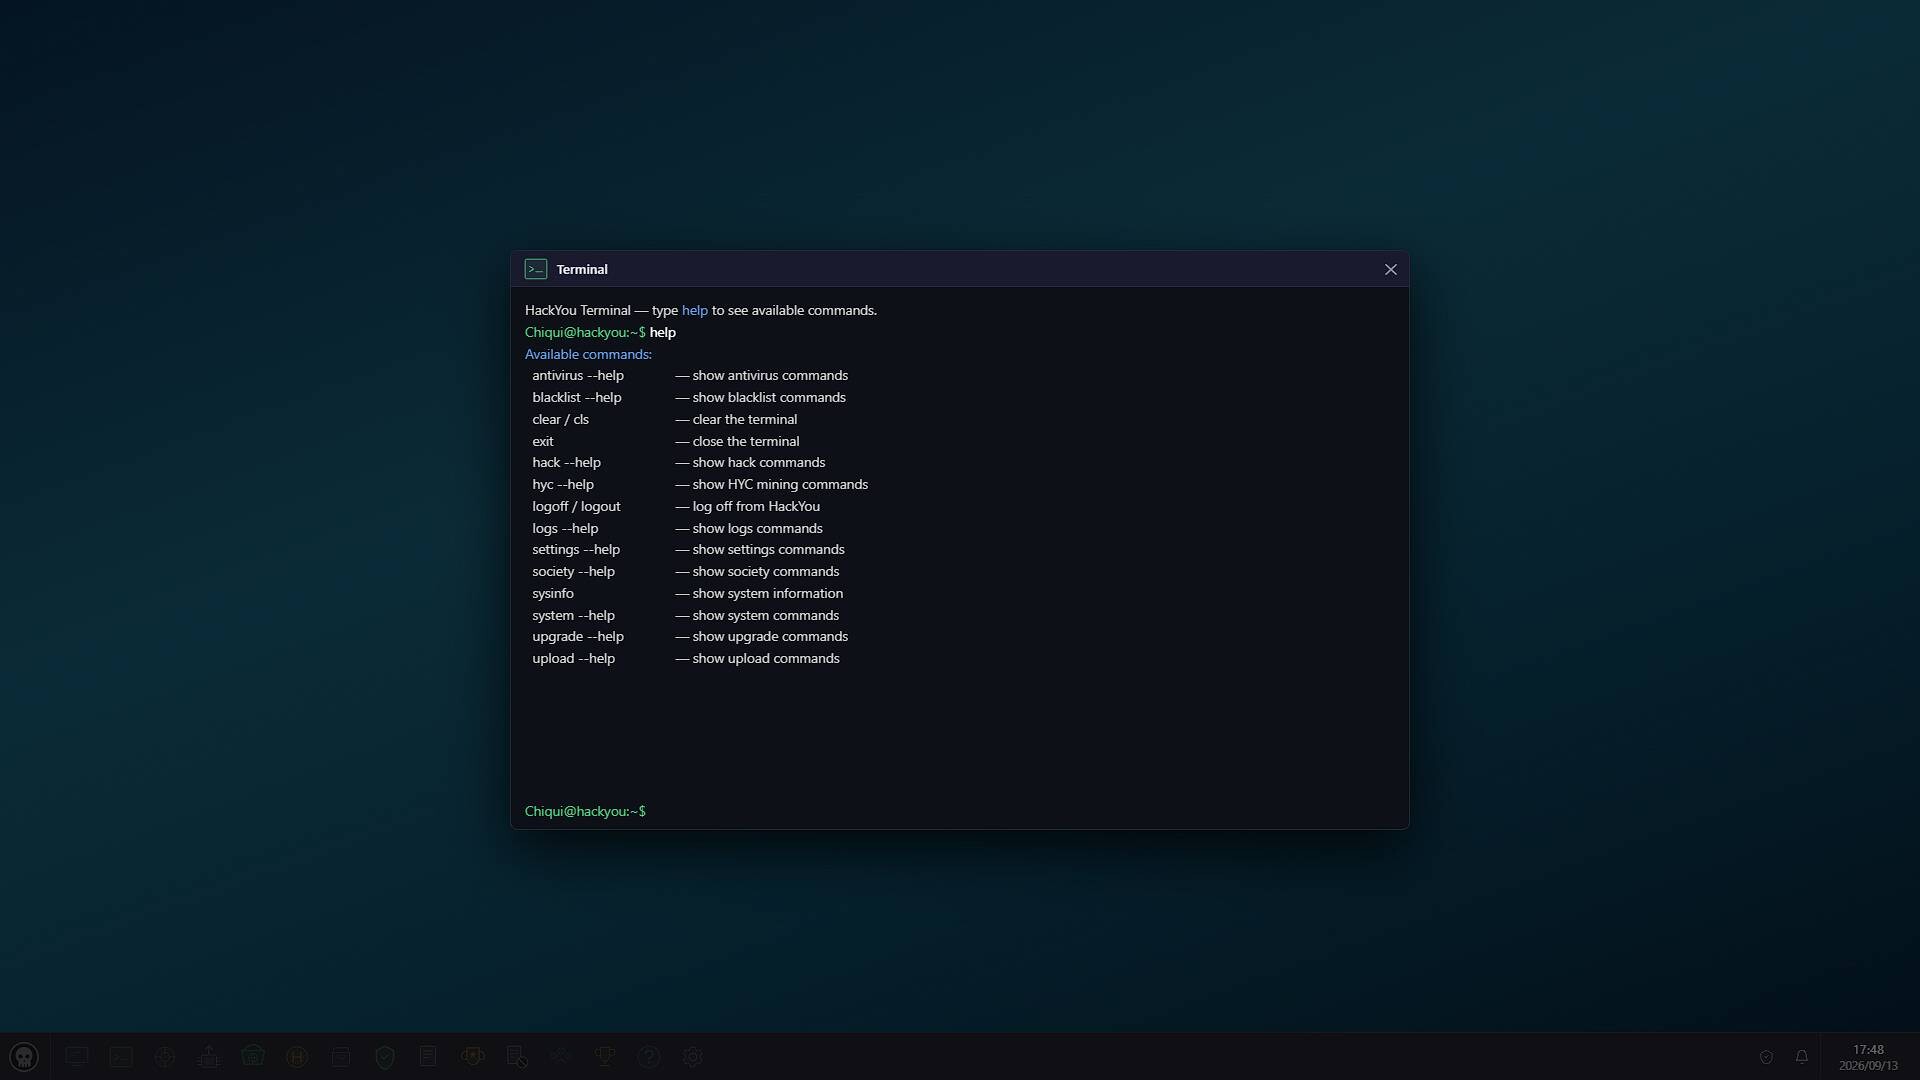Open the crosshair target icon in taskbar
This screenshot has height=1080, width=1920.
[x=165, y=1057]
